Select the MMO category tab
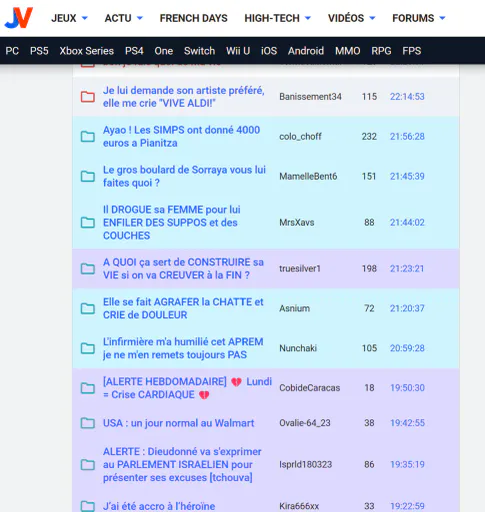The image size is (485, 512). (348, 51)
